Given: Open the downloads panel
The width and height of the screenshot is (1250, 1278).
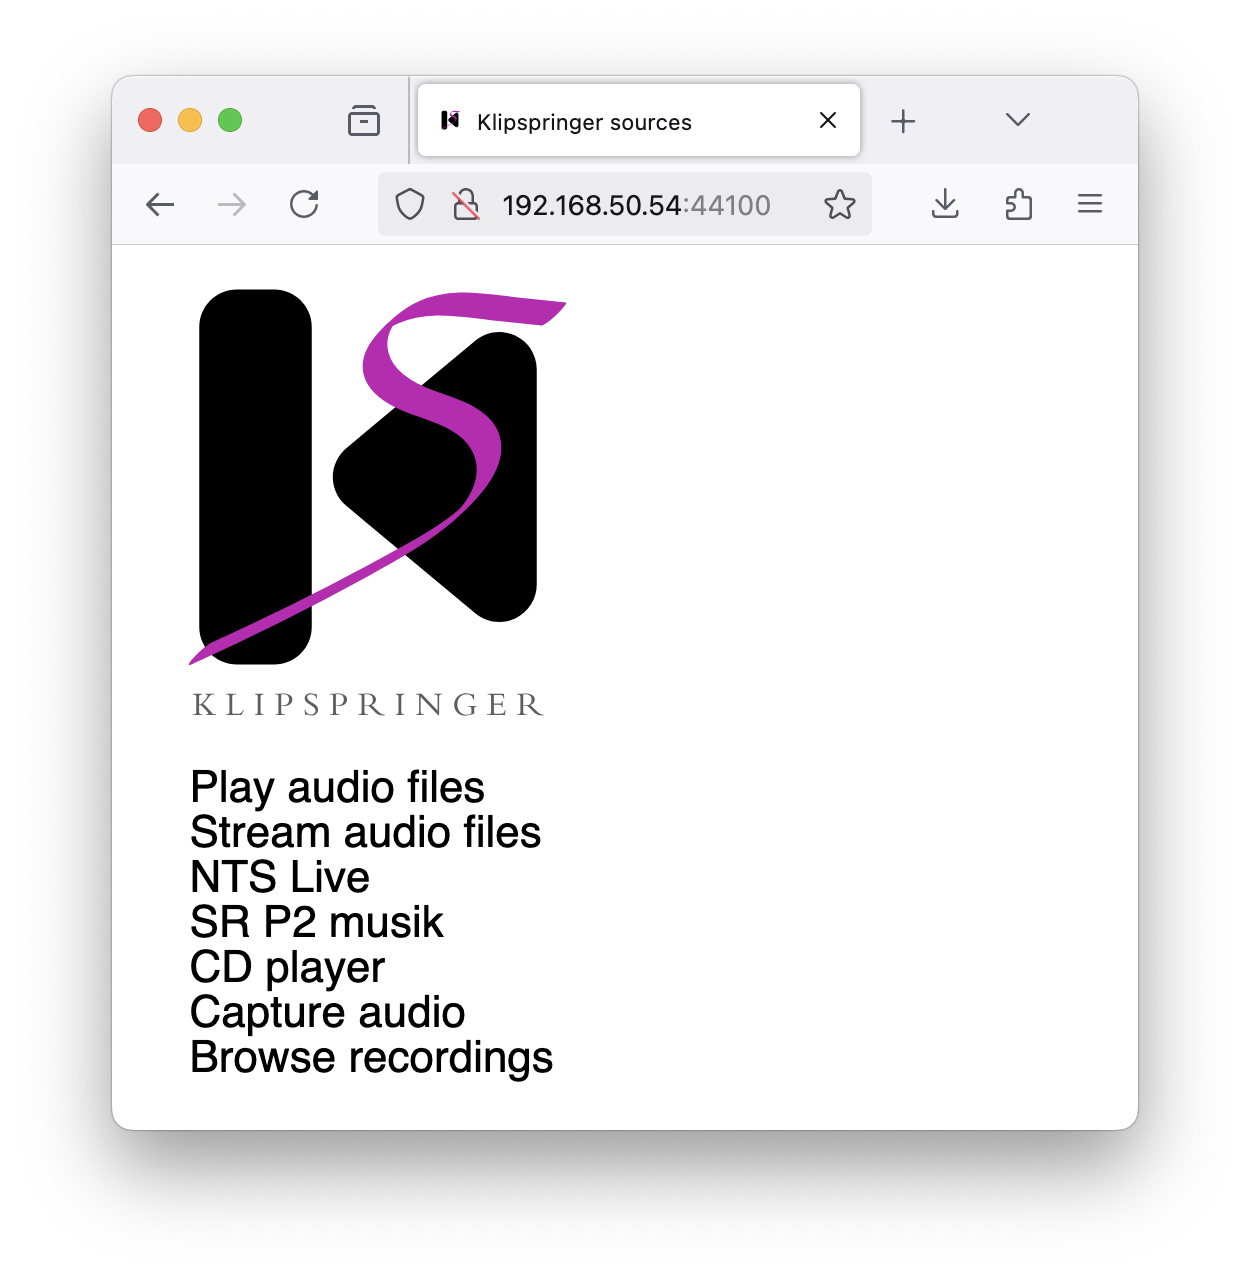Looking at the screenshot, I should (x=945, y=205).
